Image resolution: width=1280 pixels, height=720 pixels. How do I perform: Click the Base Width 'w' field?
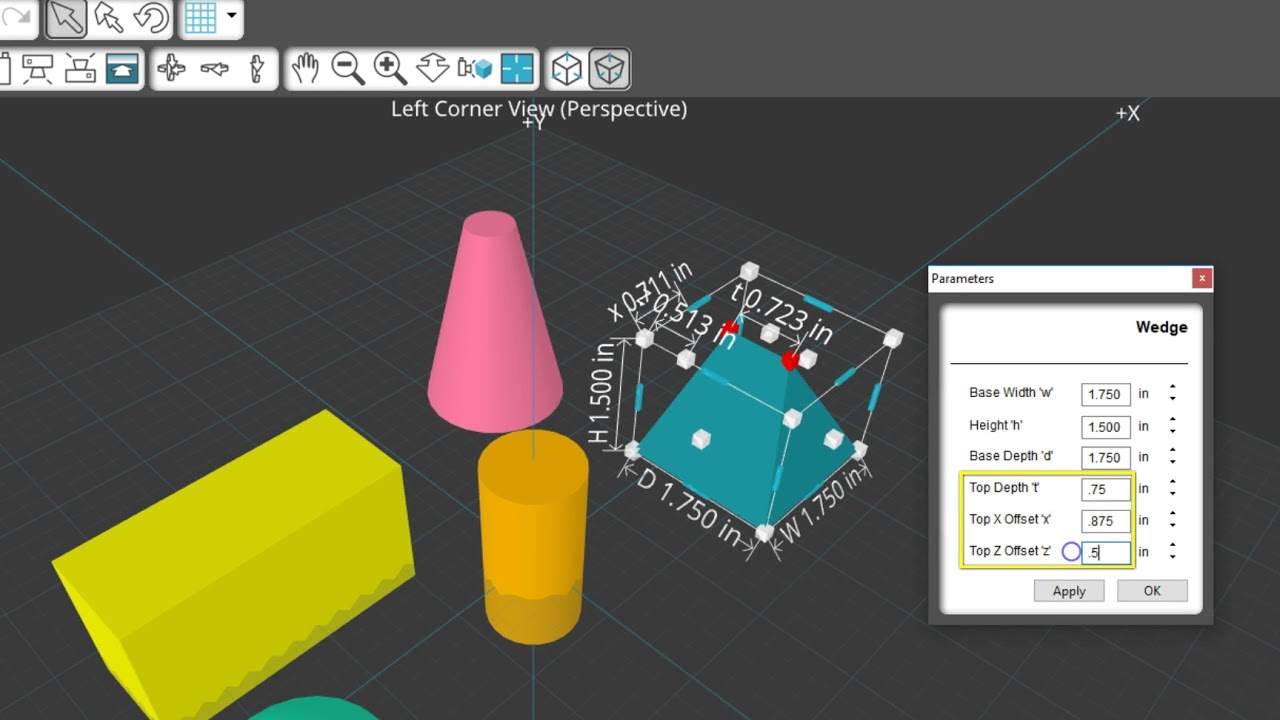tap(1106, 394)
